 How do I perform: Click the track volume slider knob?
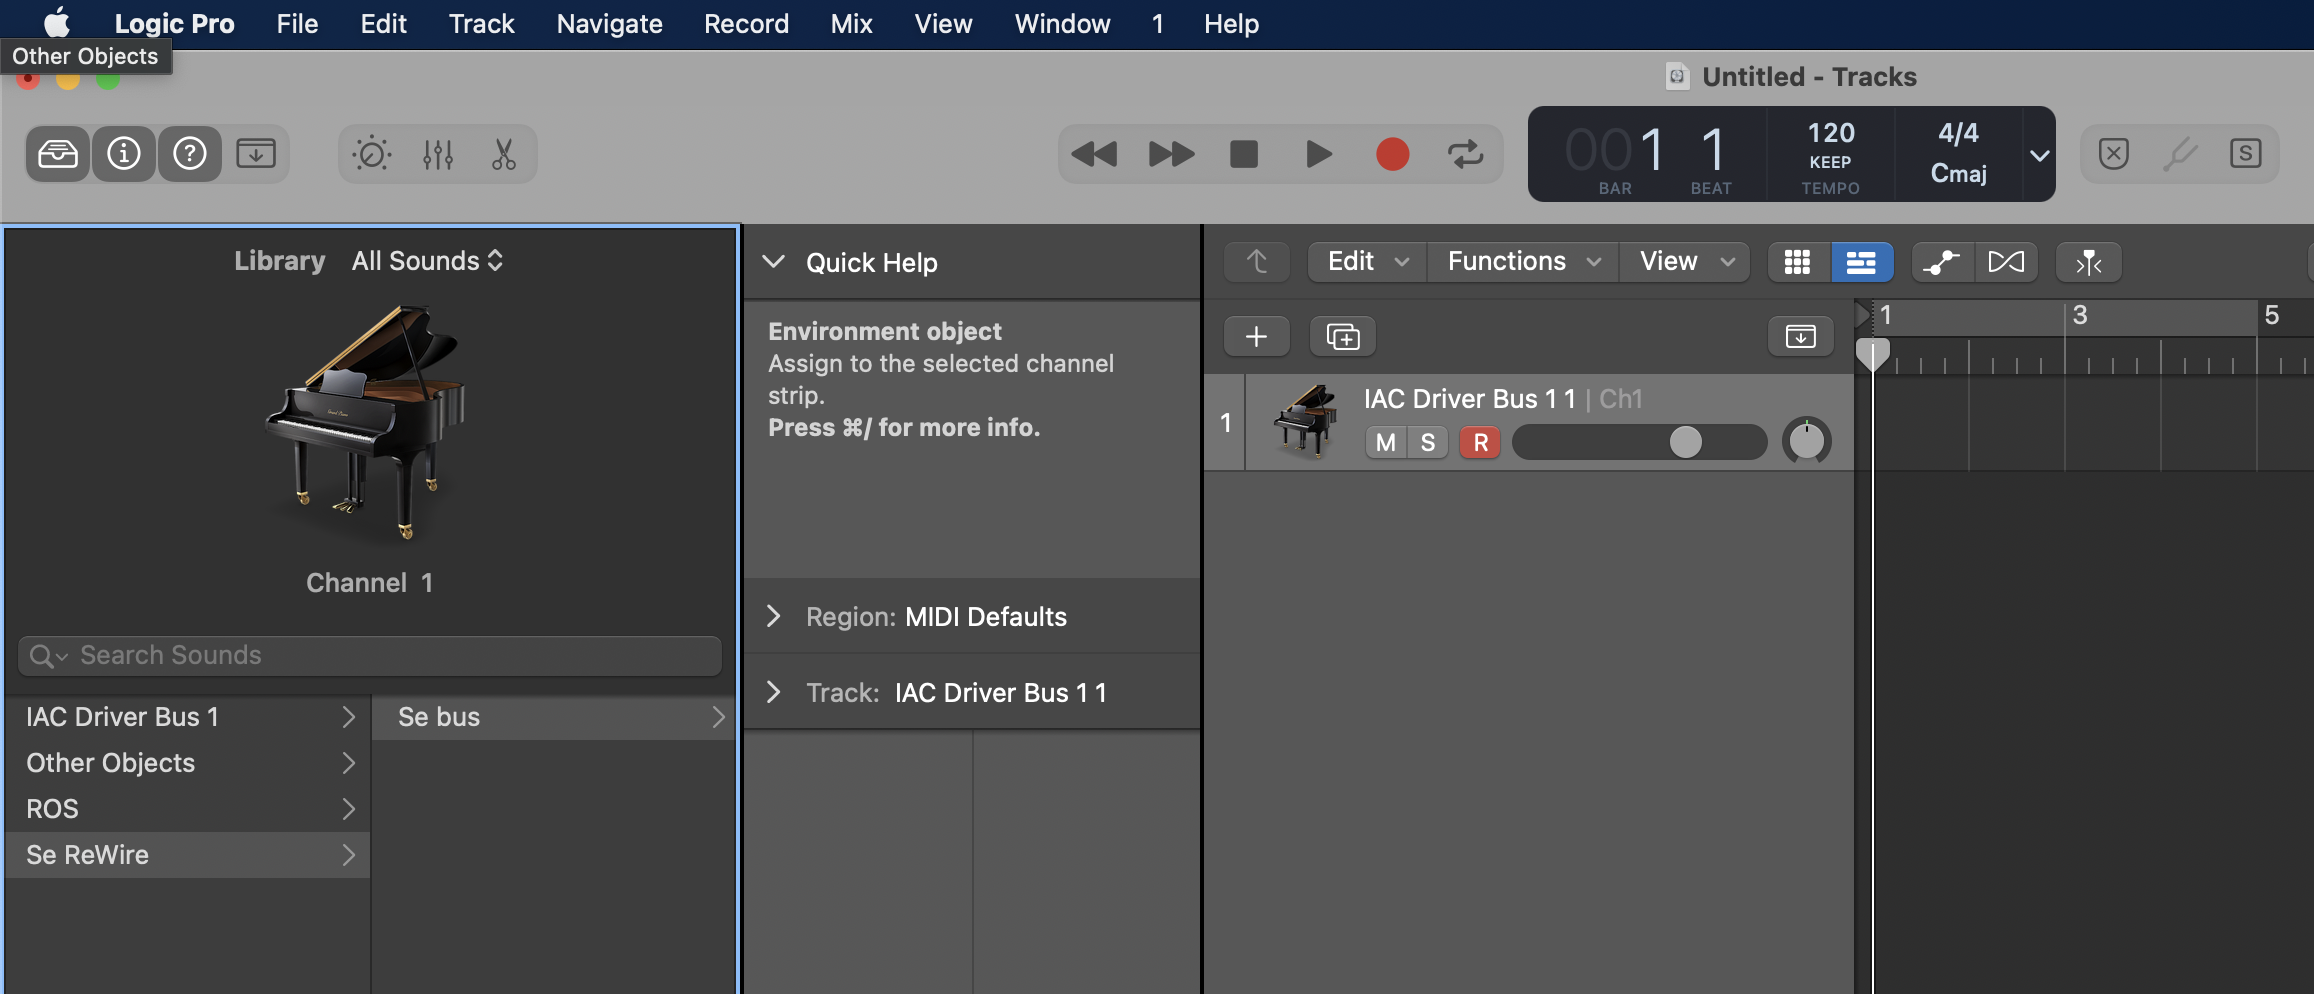[x=1685, y=442]
